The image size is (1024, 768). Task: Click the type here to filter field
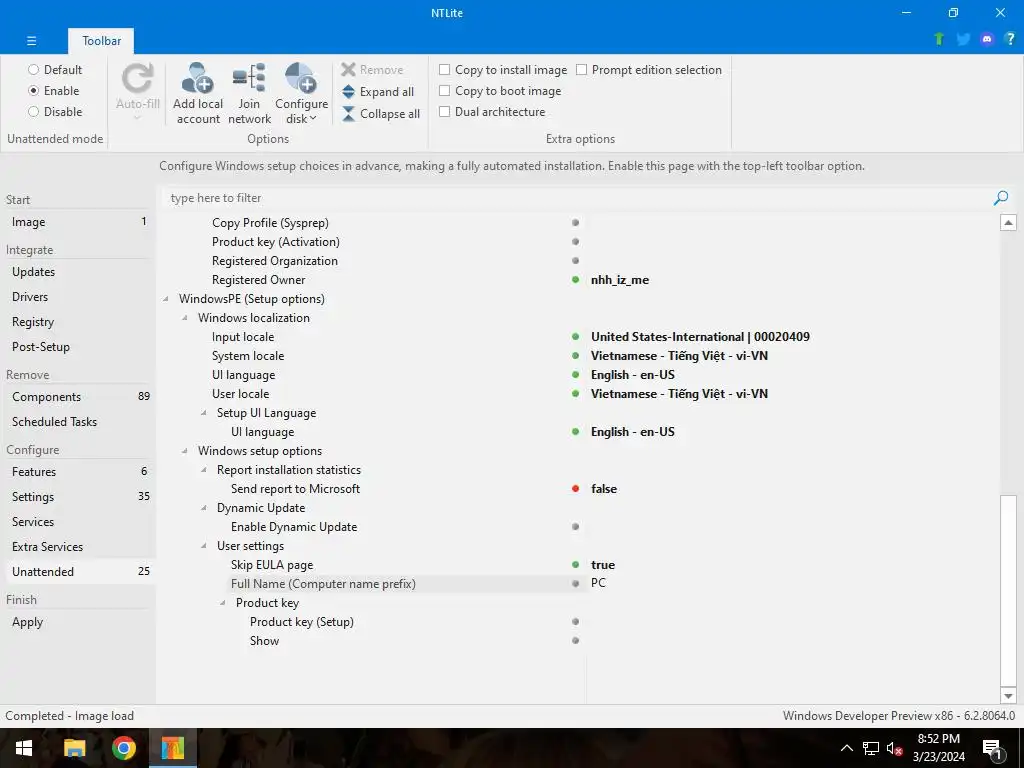575,198
